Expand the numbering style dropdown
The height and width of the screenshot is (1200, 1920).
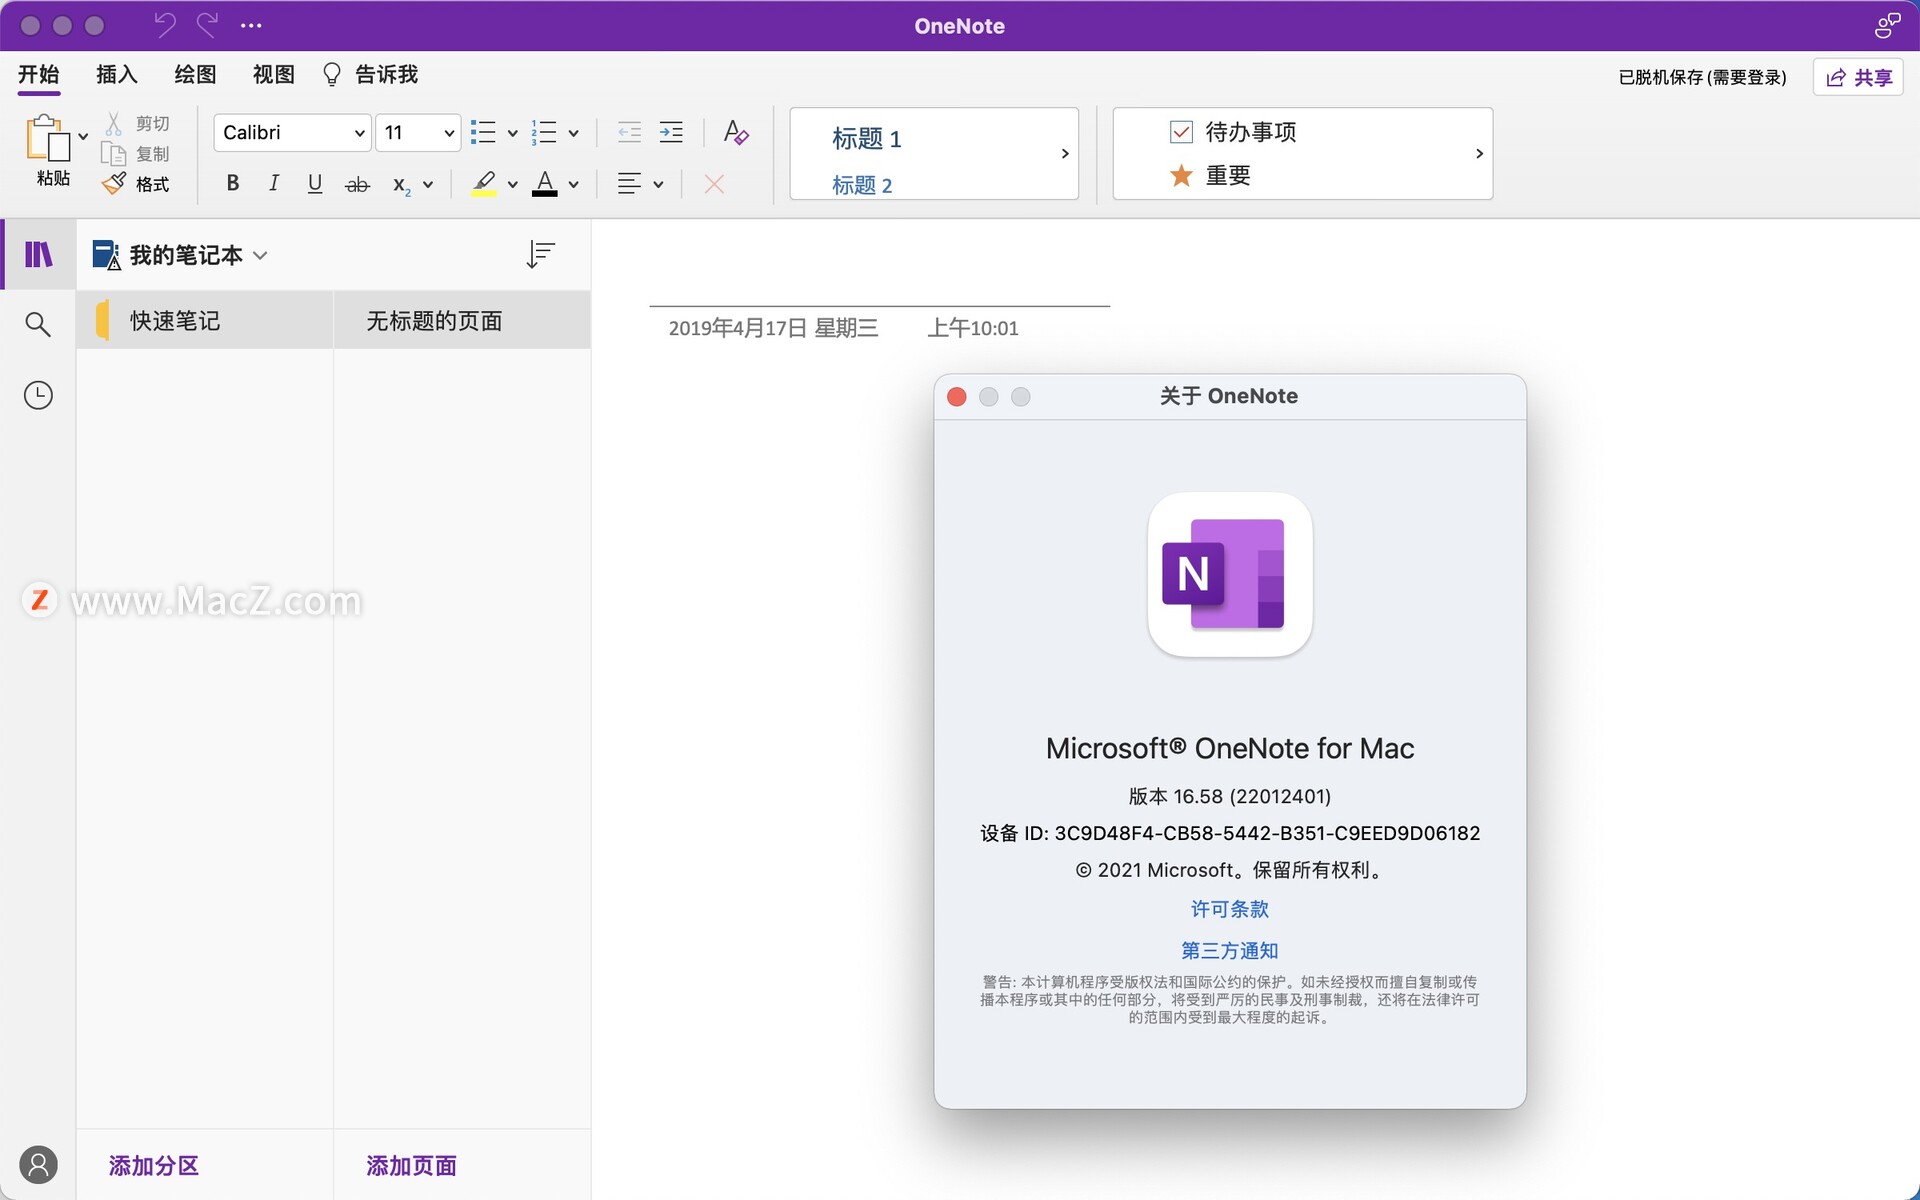pyautogui.click(x=573, y=133)
